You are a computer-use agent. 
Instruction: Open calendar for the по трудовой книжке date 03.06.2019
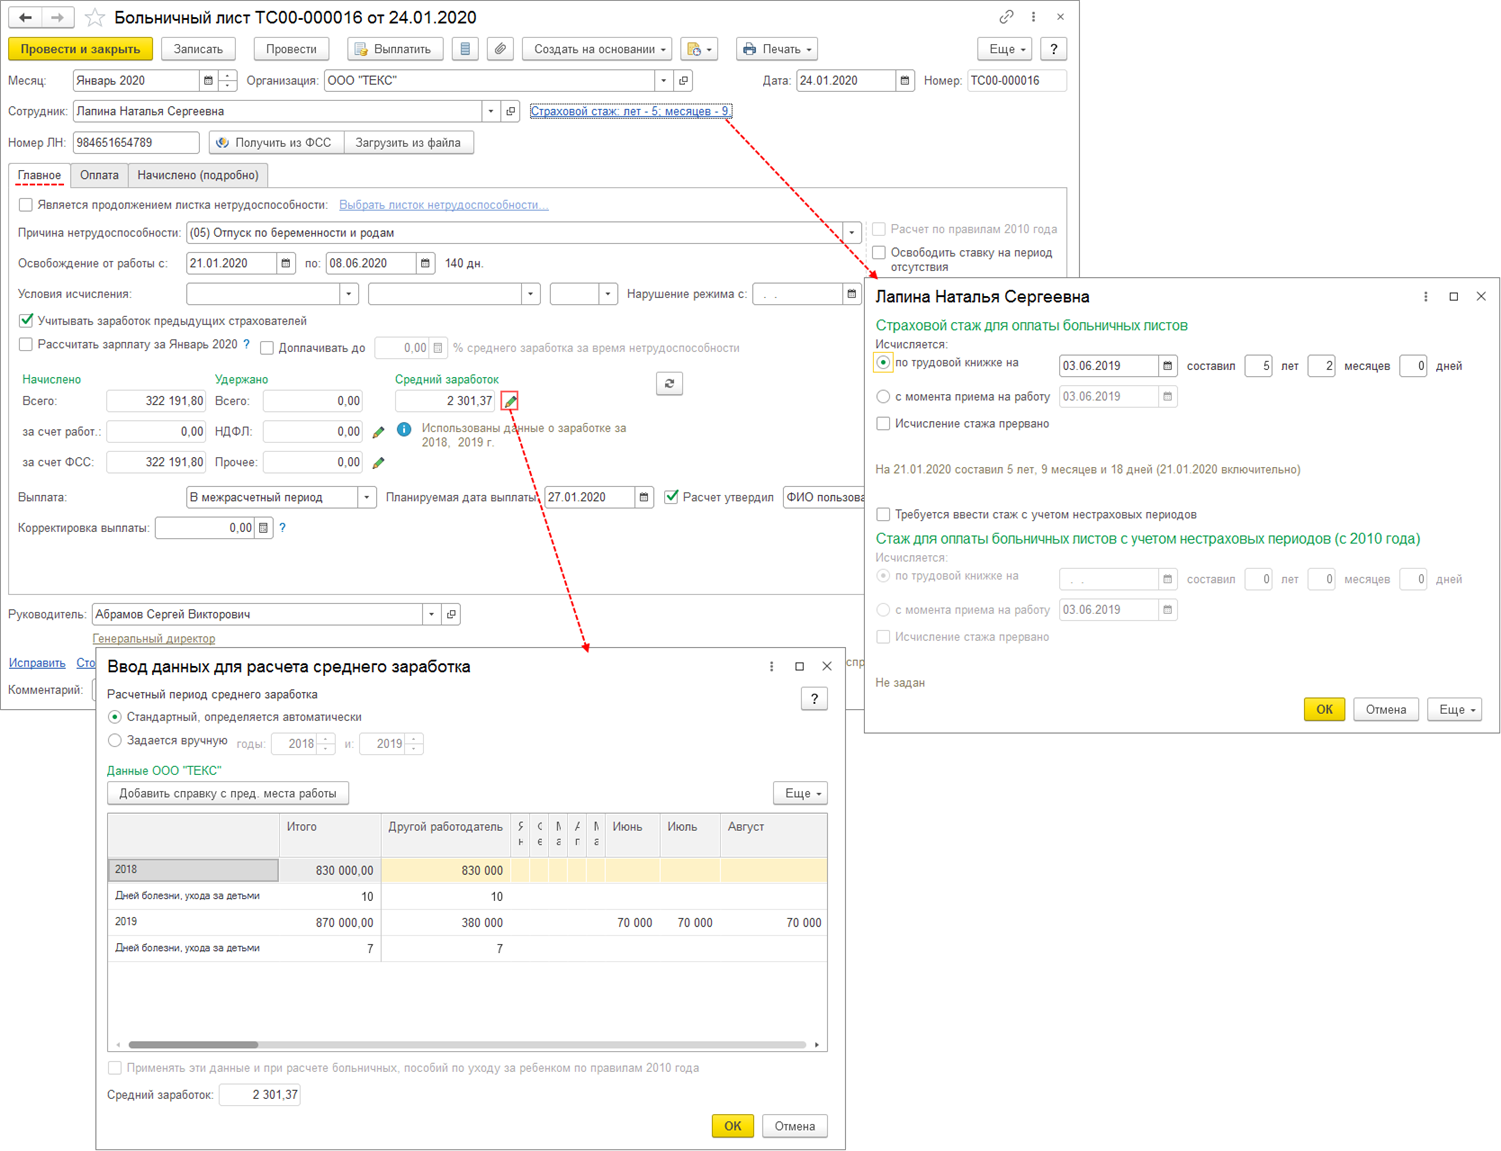1167,366
